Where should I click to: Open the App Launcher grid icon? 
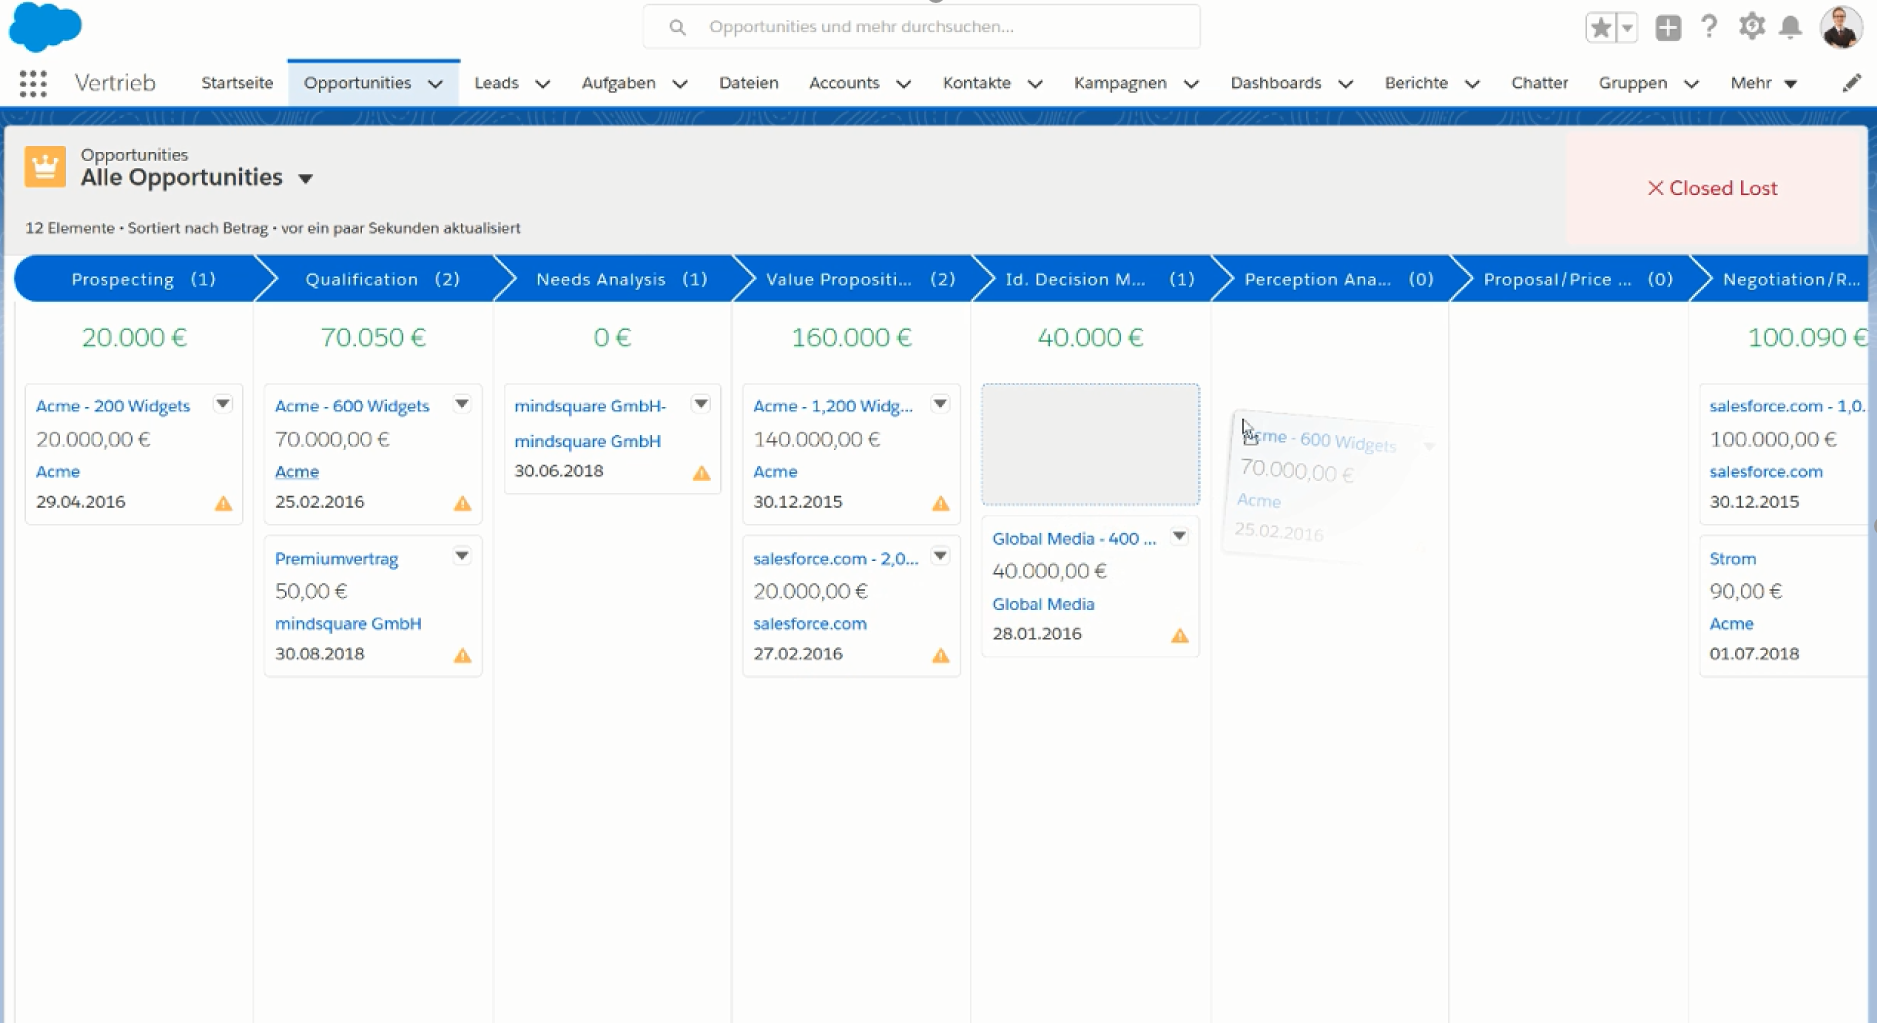tap(33, 84)
